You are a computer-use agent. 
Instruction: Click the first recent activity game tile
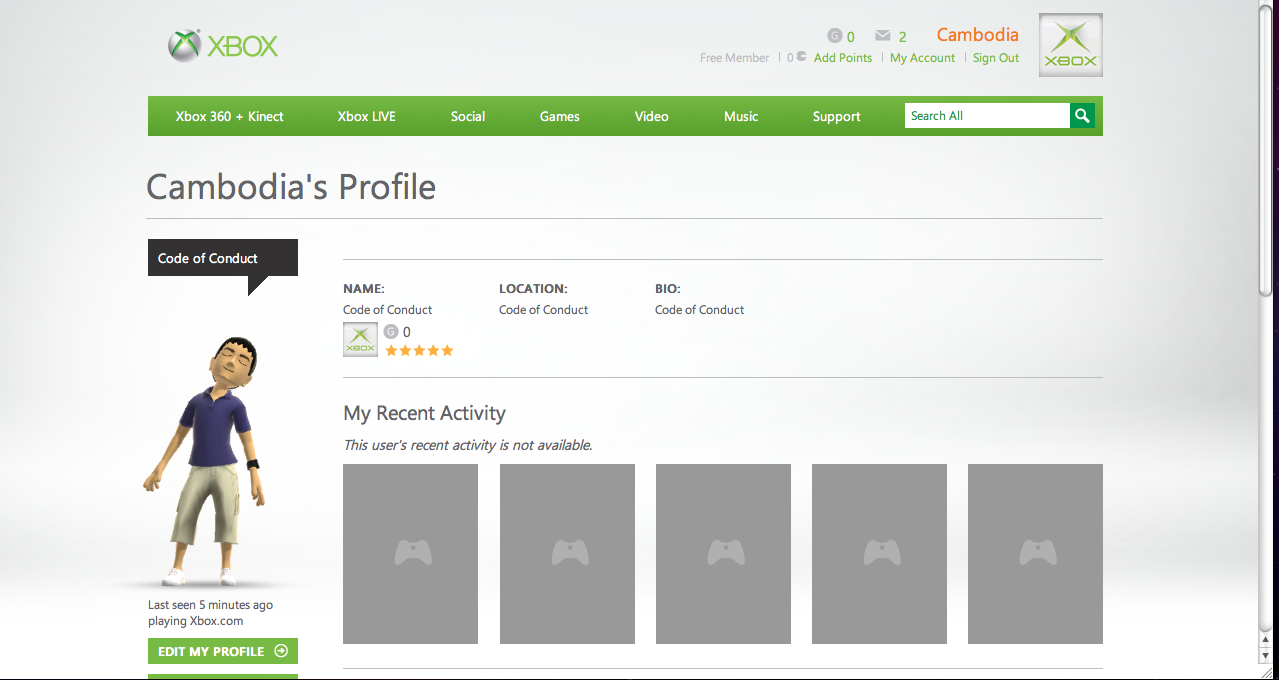click(x=410, y=554)
